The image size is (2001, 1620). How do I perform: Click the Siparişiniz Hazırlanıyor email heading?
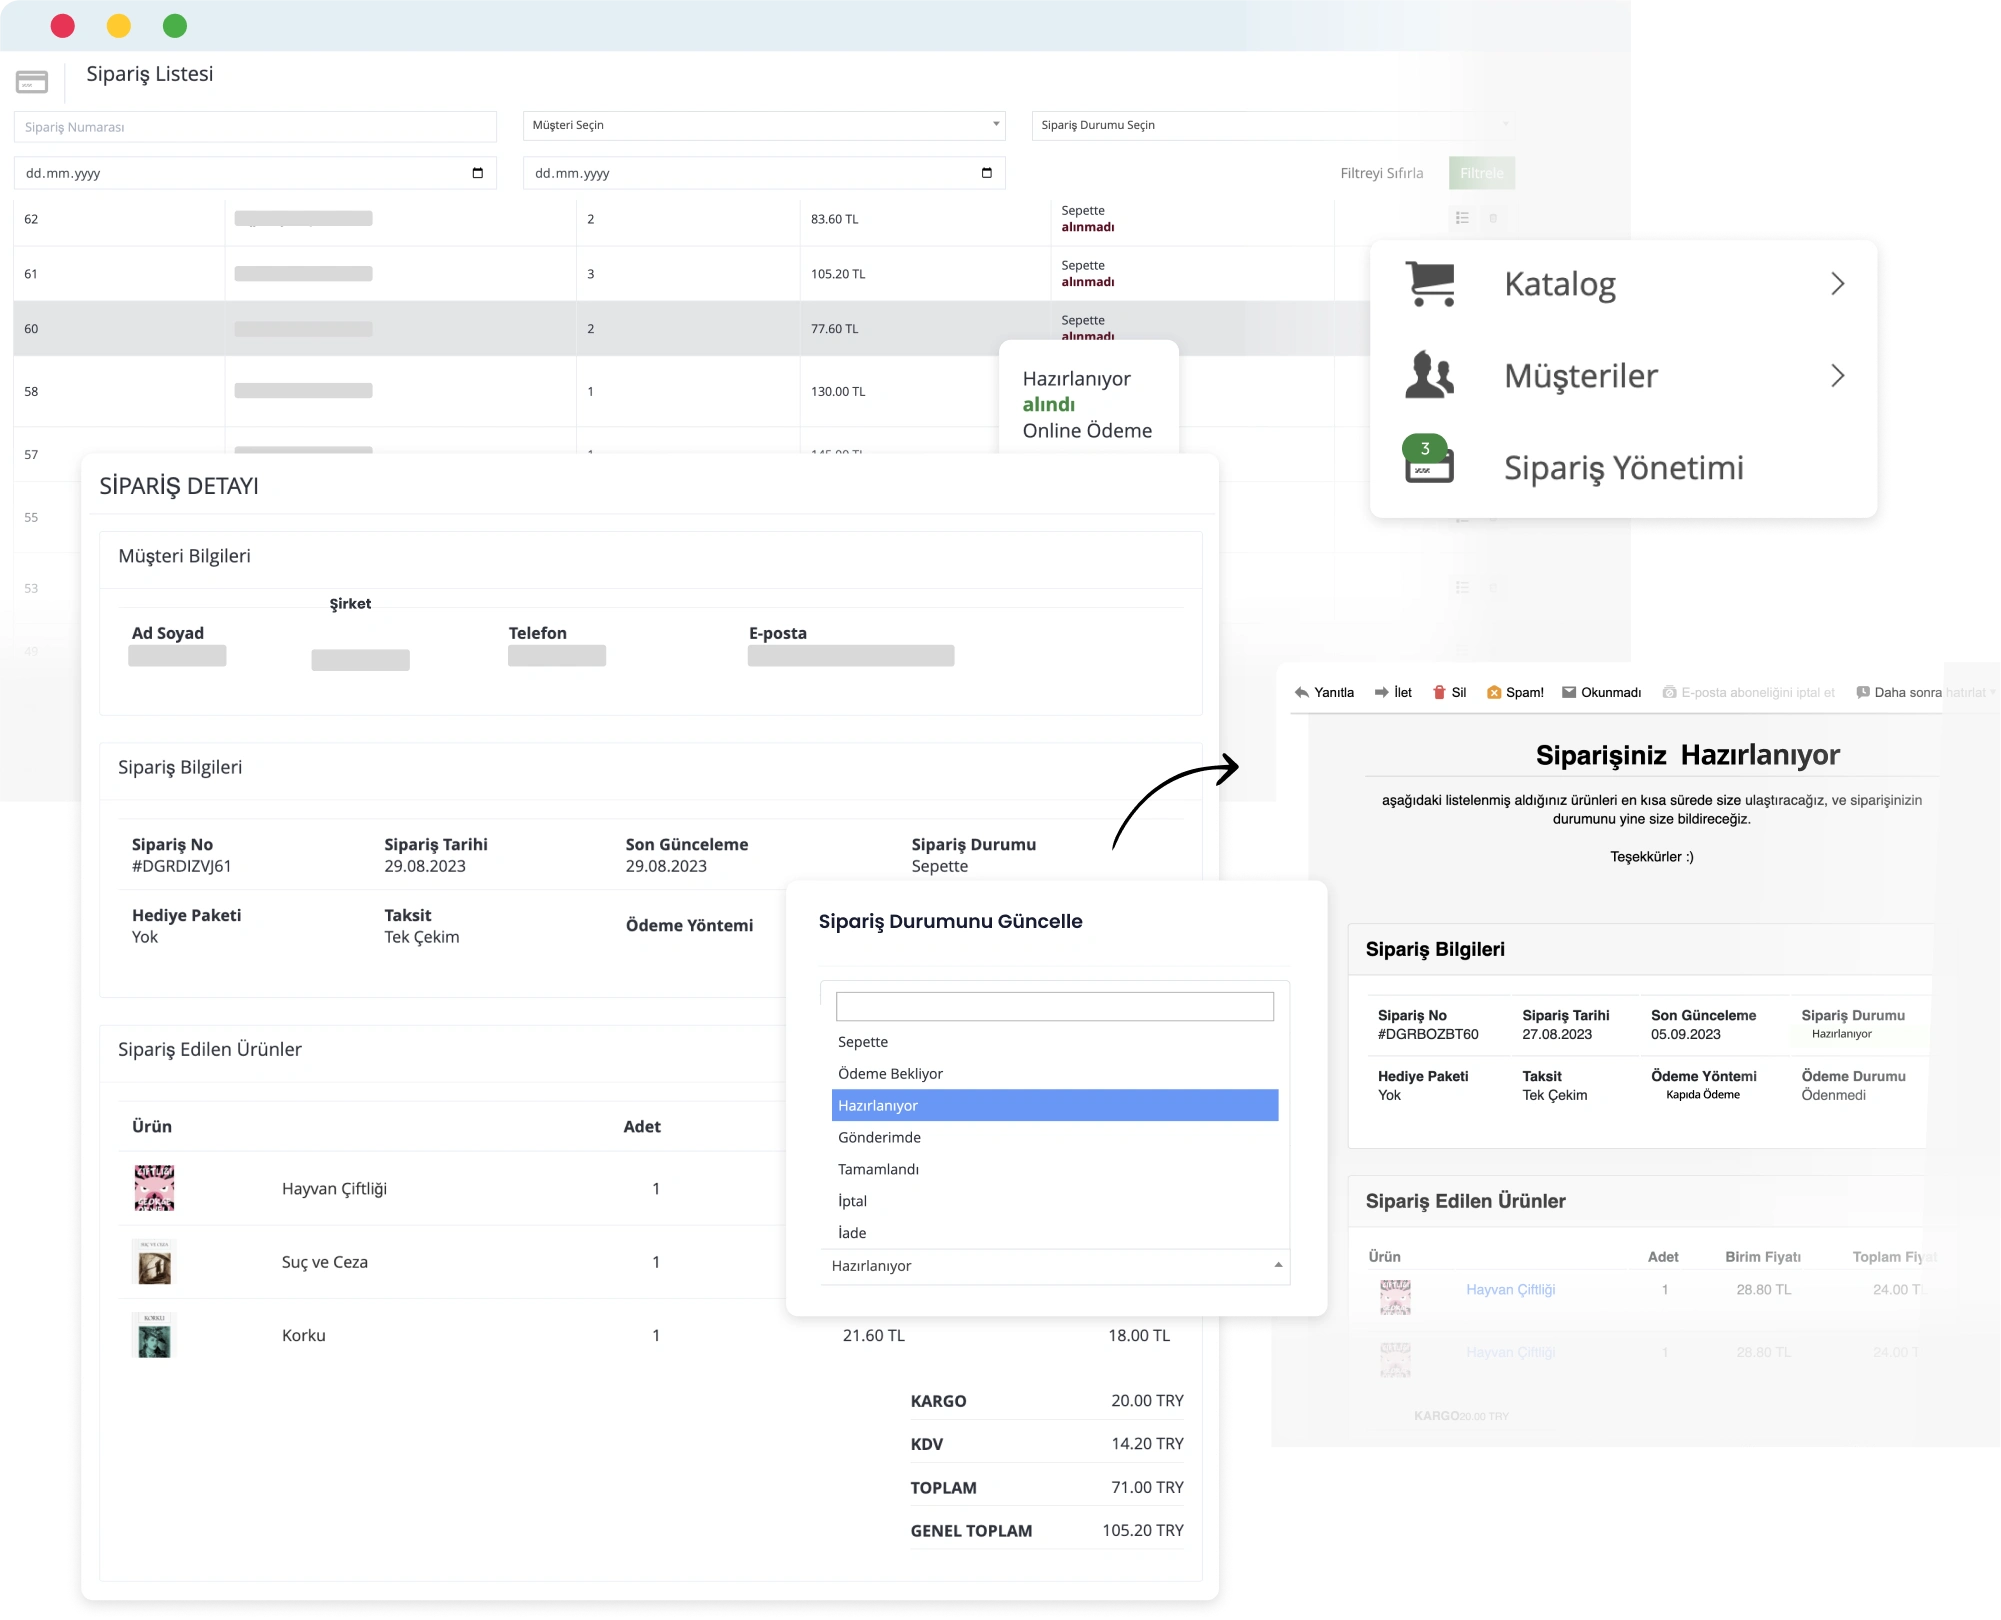(x=1687, y=755)
